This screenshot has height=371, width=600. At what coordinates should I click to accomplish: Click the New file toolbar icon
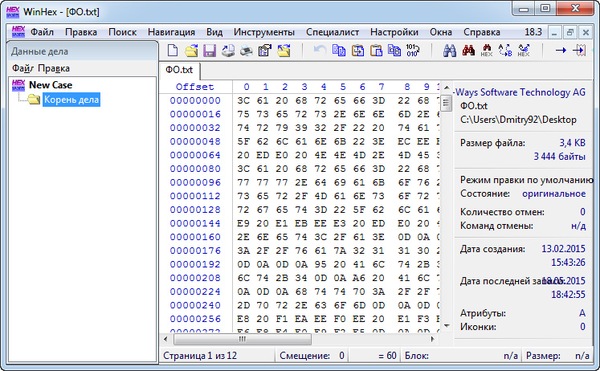click(x=173, y=50)
